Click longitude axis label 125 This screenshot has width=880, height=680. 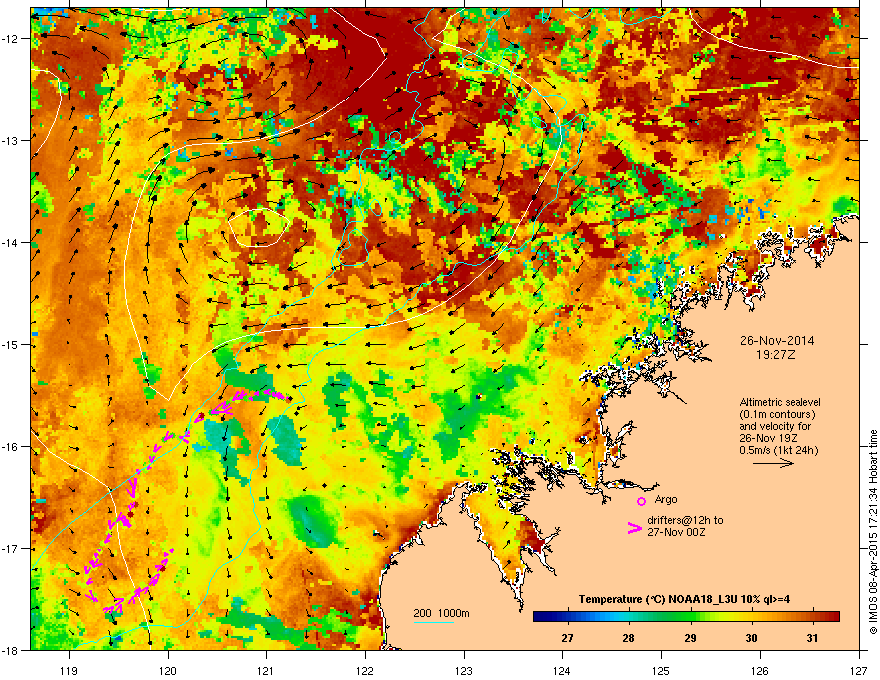coord(661,670)
